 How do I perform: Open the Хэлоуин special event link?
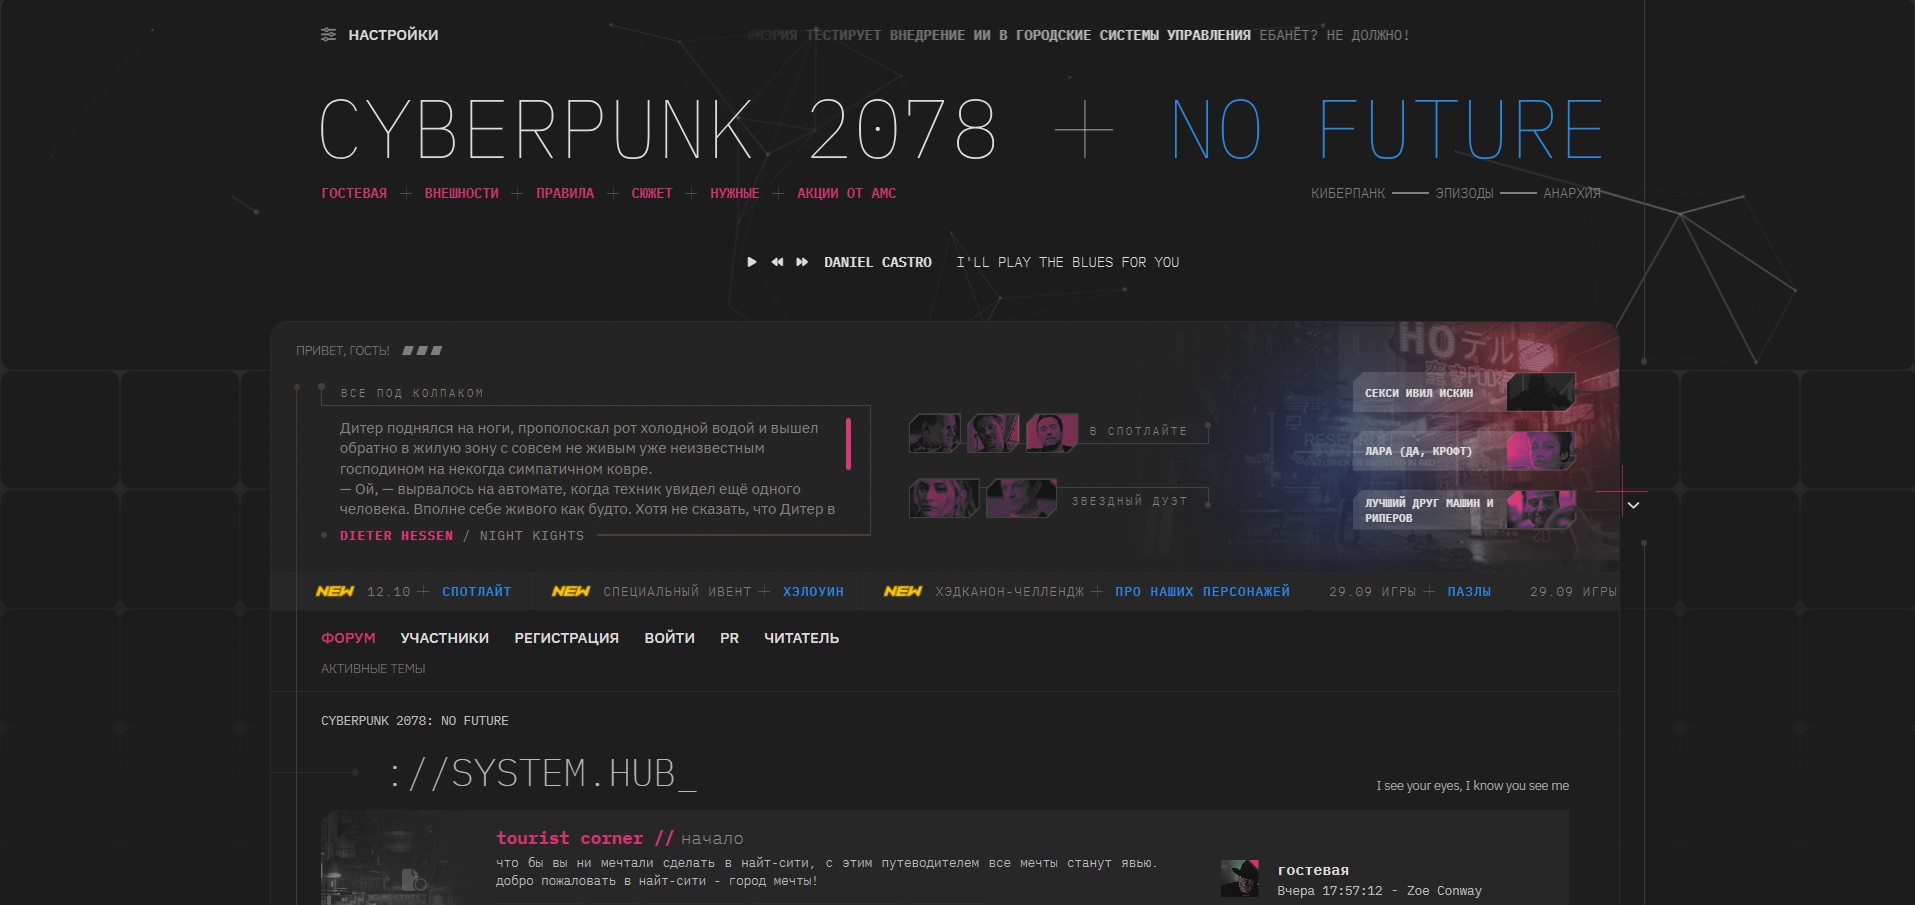(x=813, y=592)
